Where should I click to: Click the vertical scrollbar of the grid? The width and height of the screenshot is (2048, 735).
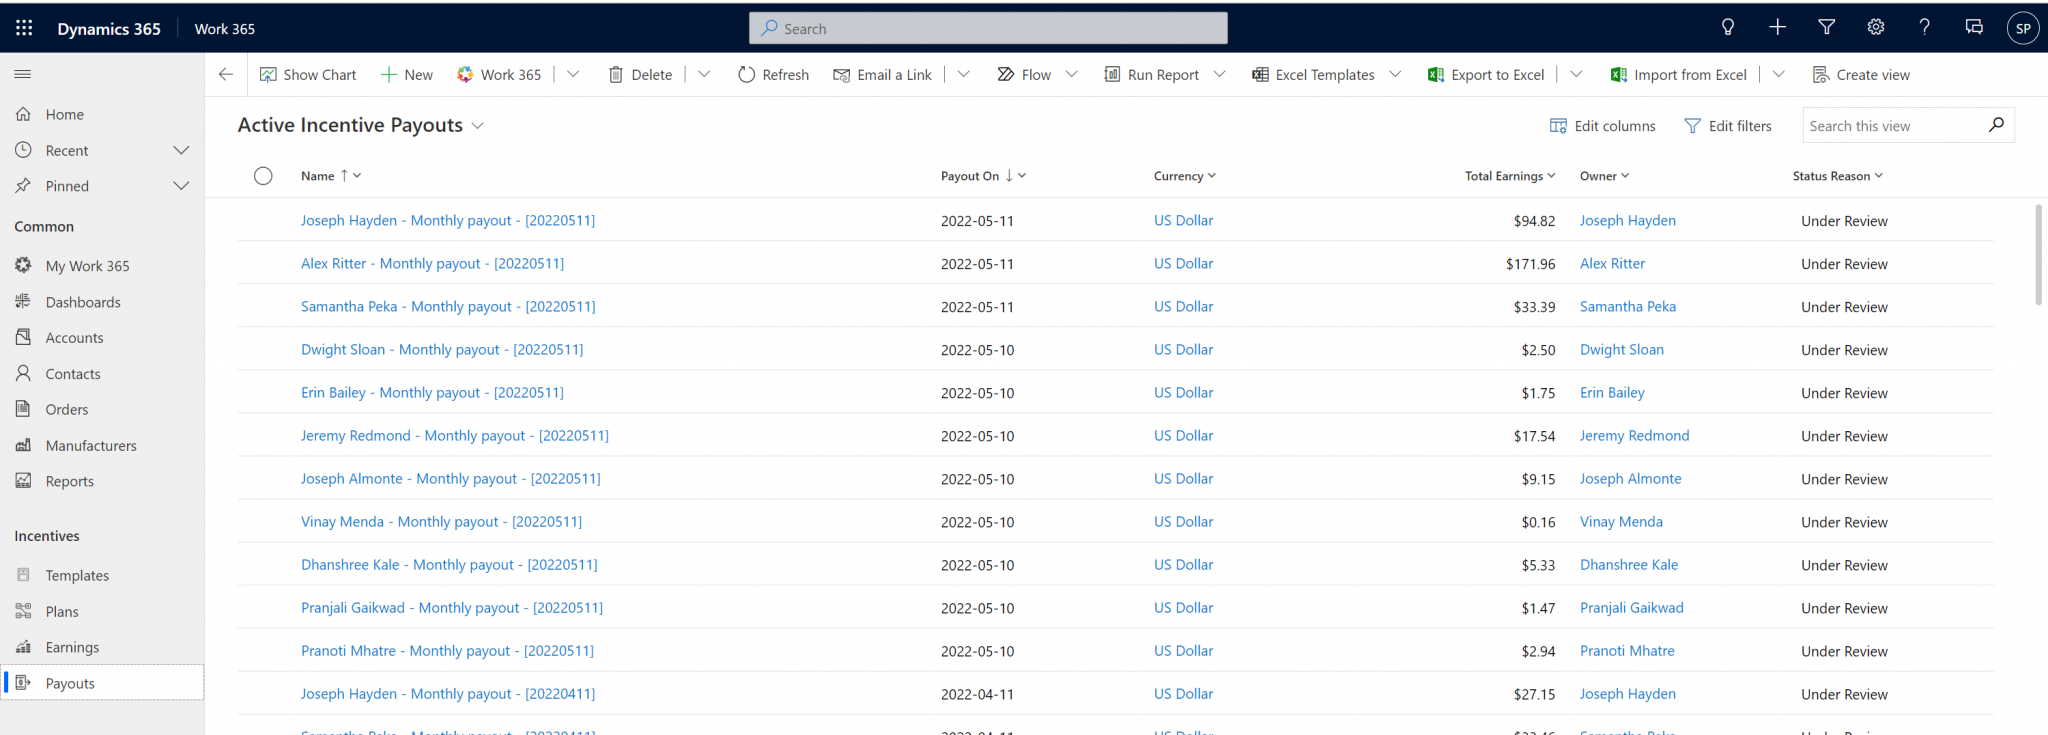point(2039,255)
